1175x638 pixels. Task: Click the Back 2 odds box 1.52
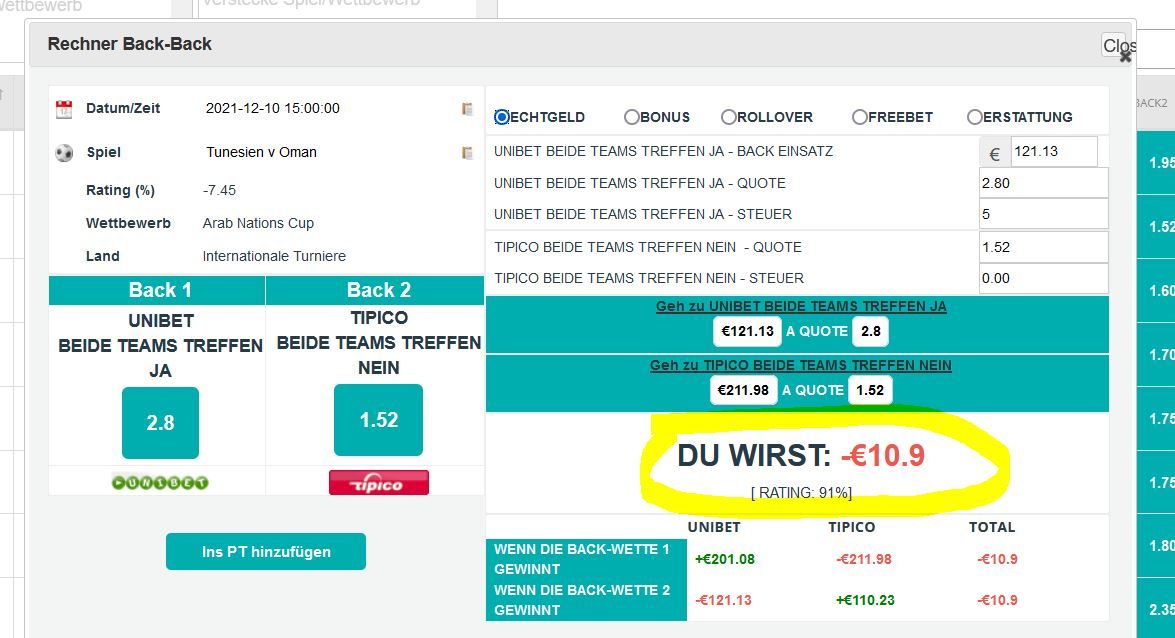click(x=378, y=420)
